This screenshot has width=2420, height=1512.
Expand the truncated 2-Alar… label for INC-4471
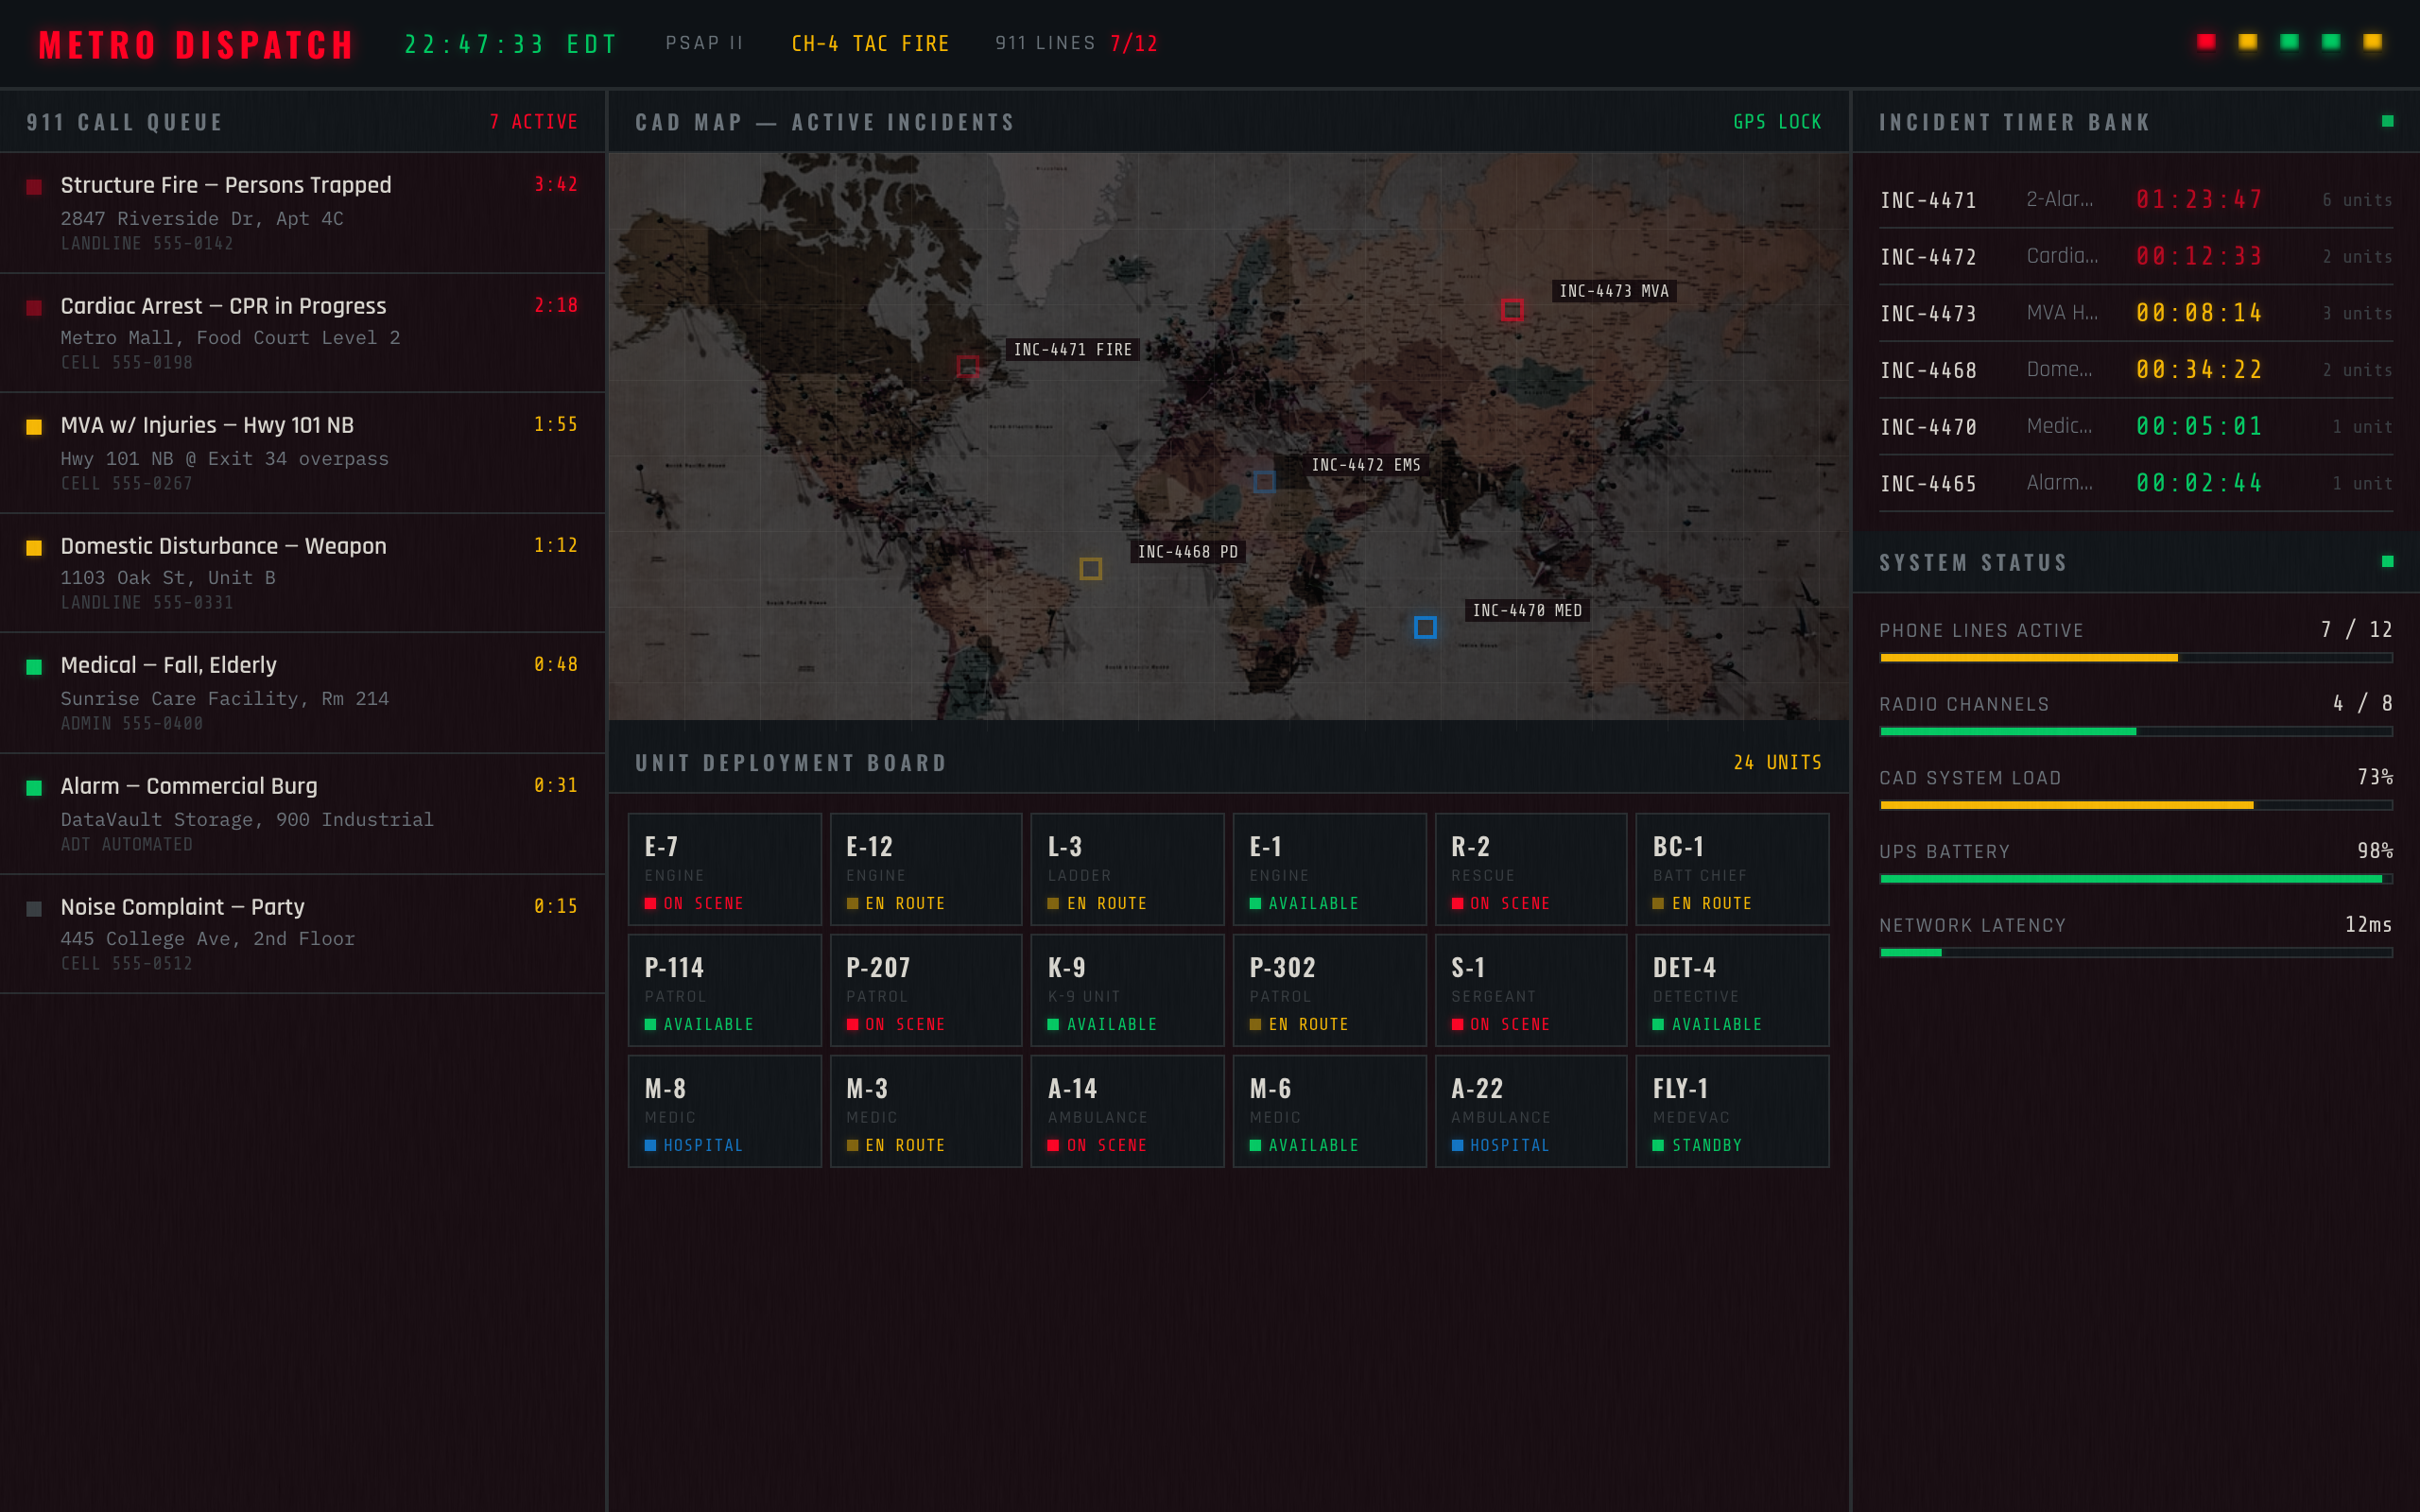pyautogui.click(x=2062, y=199)
